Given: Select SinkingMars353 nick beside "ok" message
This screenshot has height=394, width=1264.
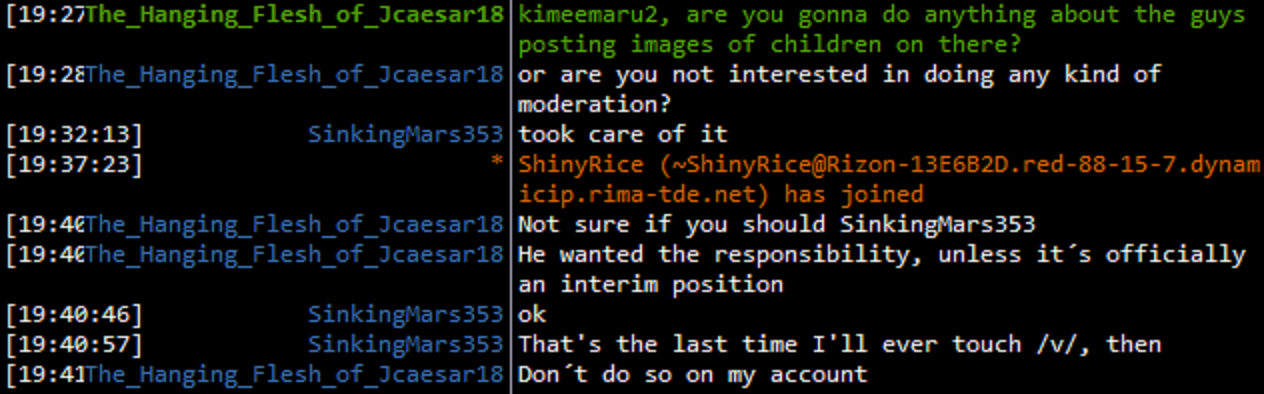Looking at the screenshot, I should (405, 314).
